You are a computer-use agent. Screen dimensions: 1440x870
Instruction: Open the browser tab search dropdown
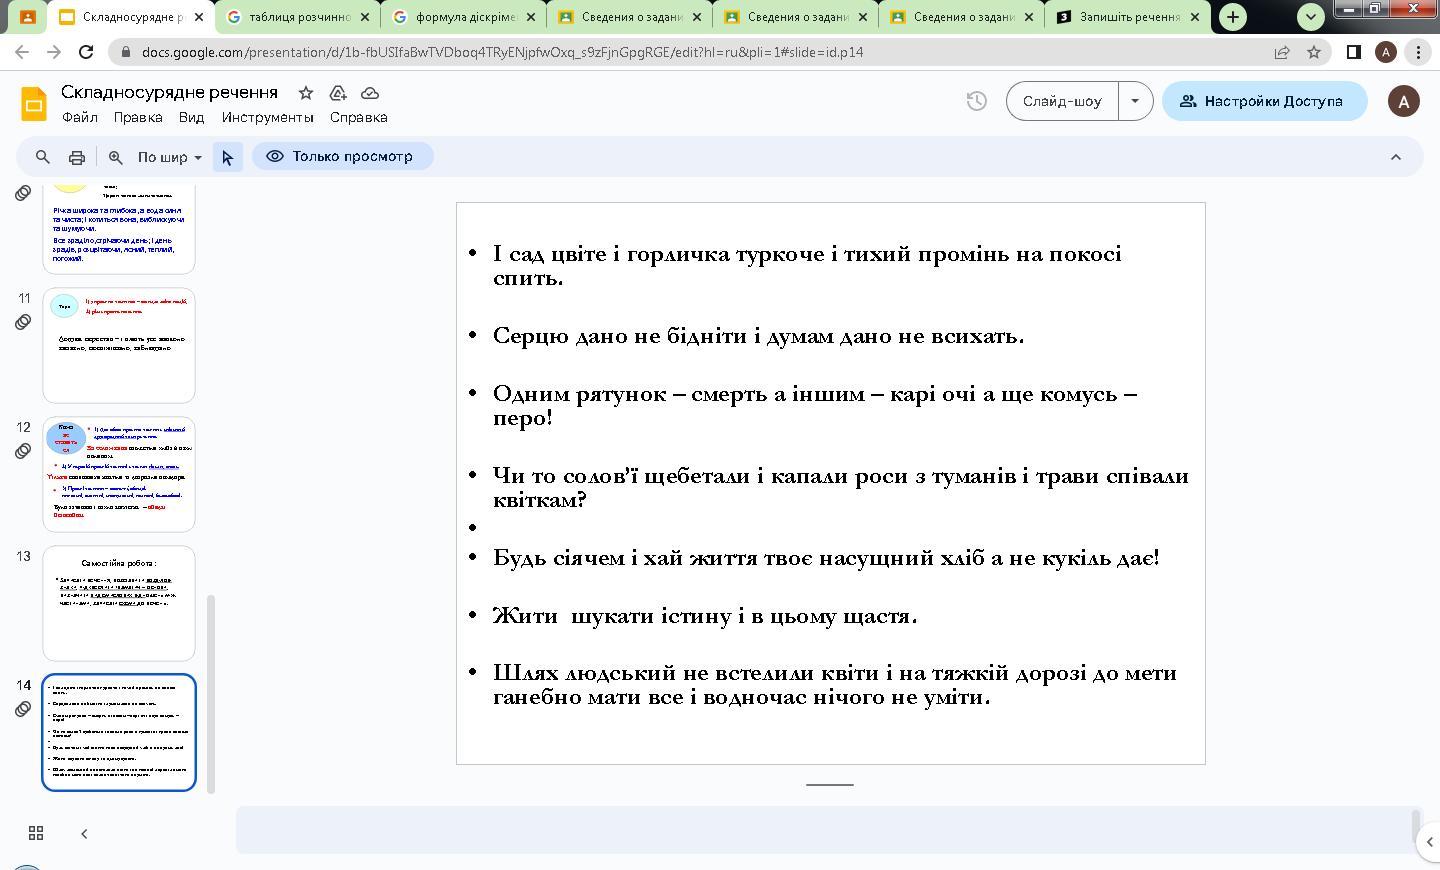(1311, 17)
